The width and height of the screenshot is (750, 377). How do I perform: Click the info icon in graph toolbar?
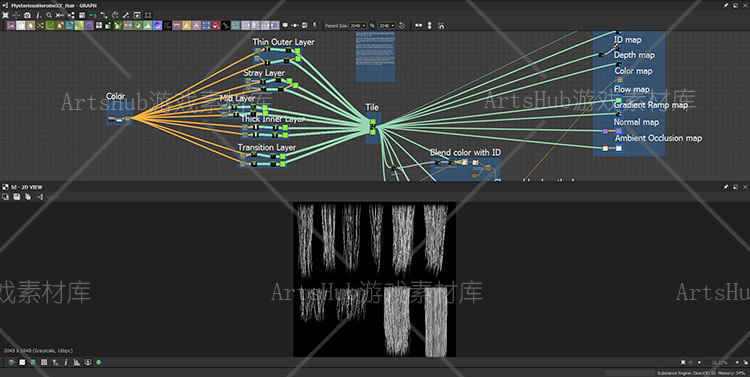coord(38,15)
